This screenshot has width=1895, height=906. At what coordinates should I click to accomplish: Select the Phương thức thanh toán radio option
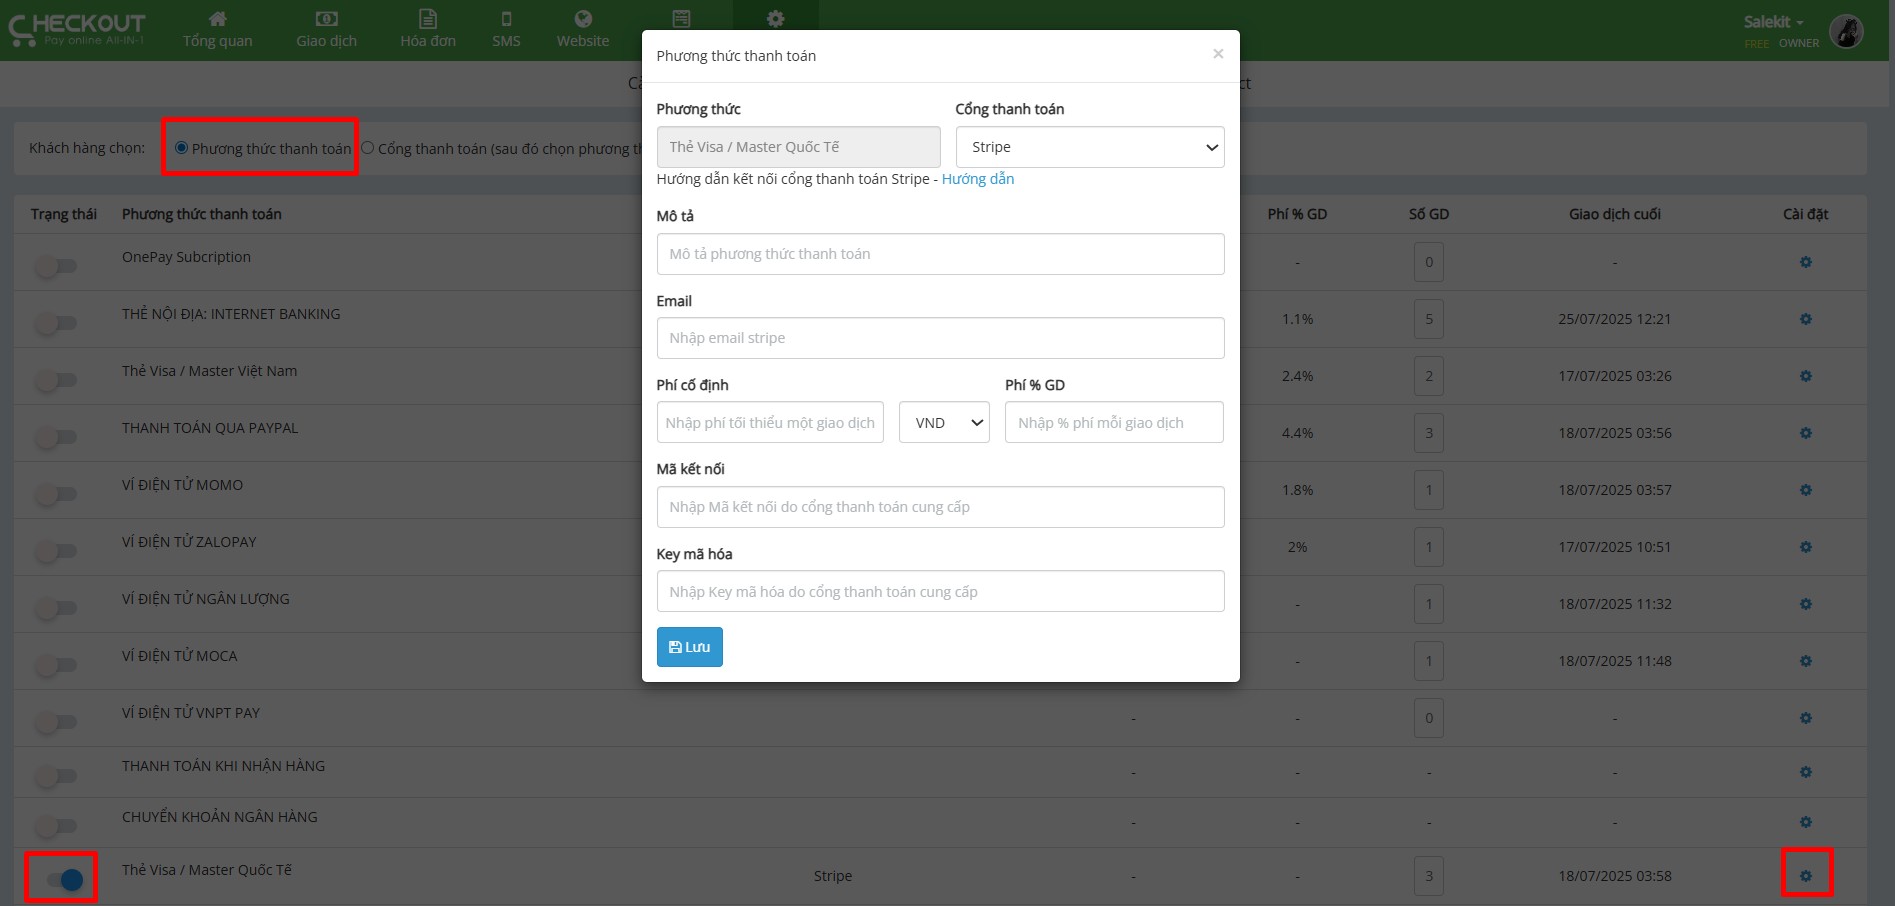181,148
